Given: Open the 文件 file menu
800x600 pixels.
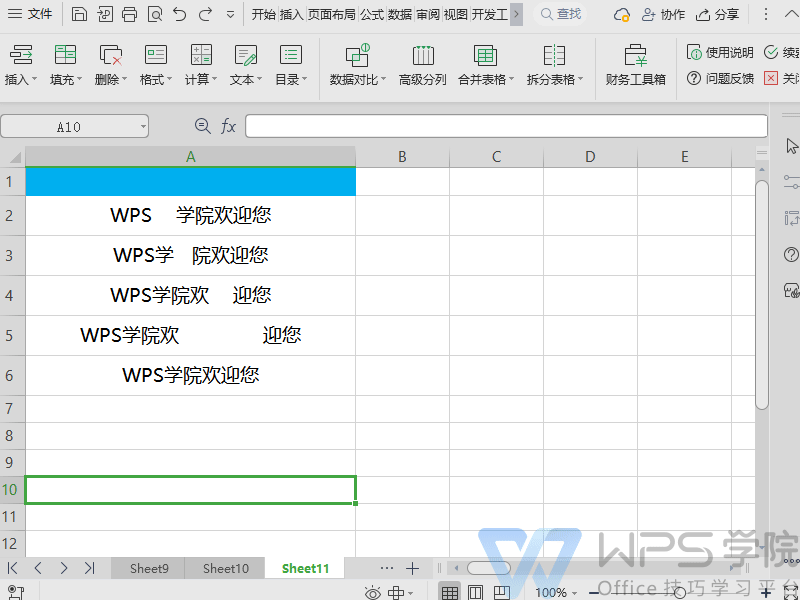Looking at the screenshot, I should click(x=31, y=14).
